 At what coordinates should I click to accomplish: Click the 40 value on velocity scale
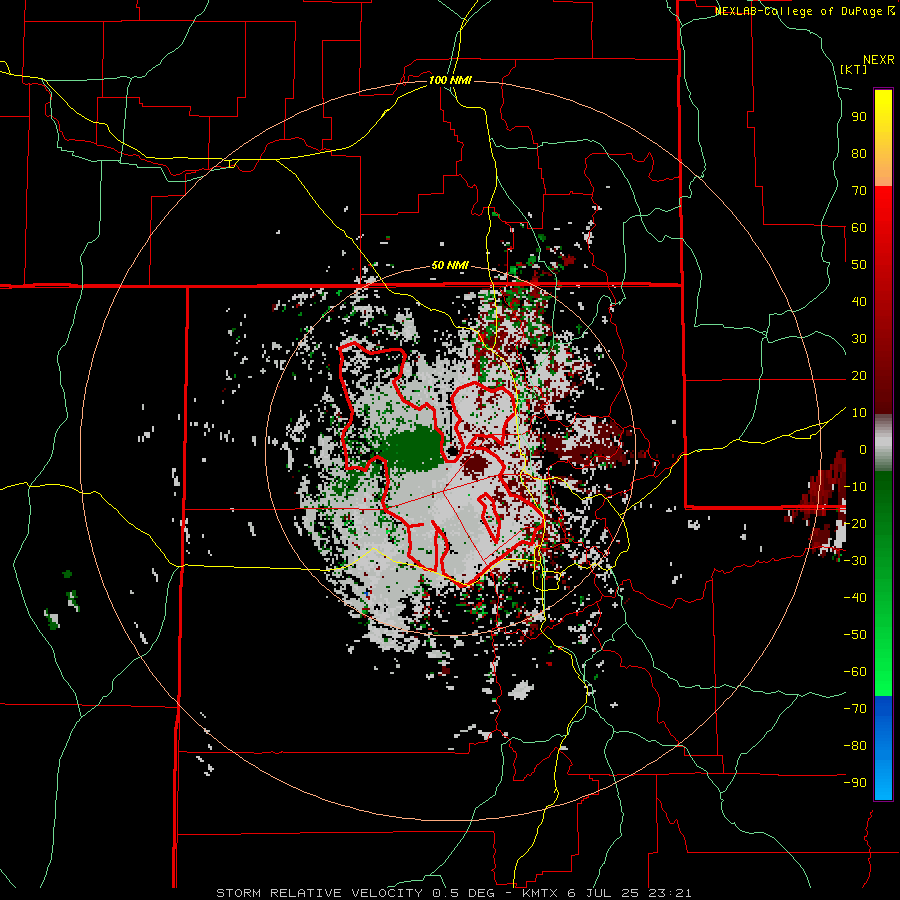[859, 301]
